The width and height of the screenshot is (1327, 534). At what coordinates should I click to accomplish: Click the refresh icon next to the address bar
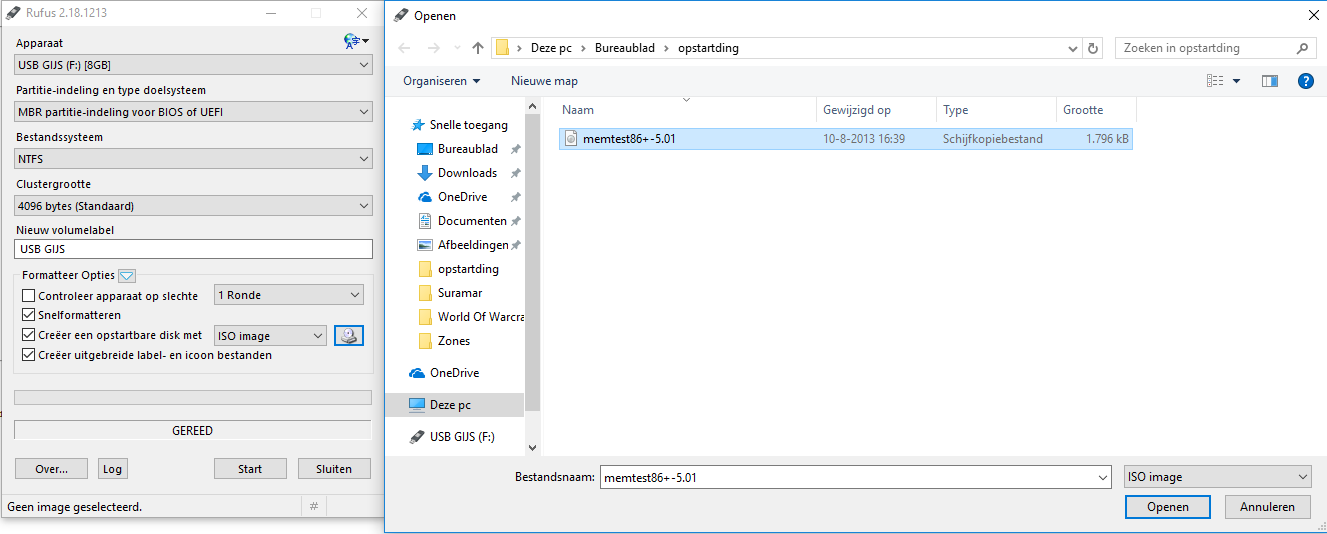pos(1094,48)
